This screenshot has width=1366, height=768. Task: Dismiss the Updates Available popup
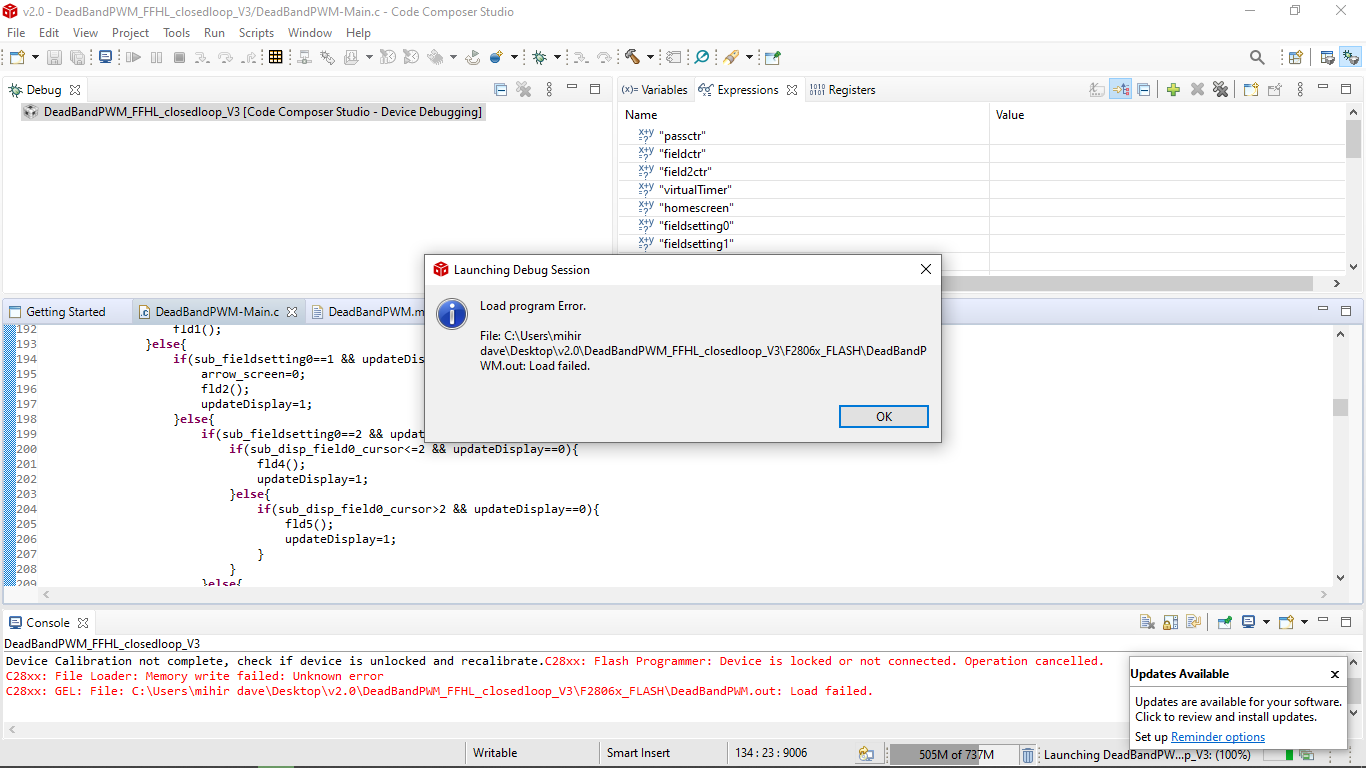(1335, 674)
